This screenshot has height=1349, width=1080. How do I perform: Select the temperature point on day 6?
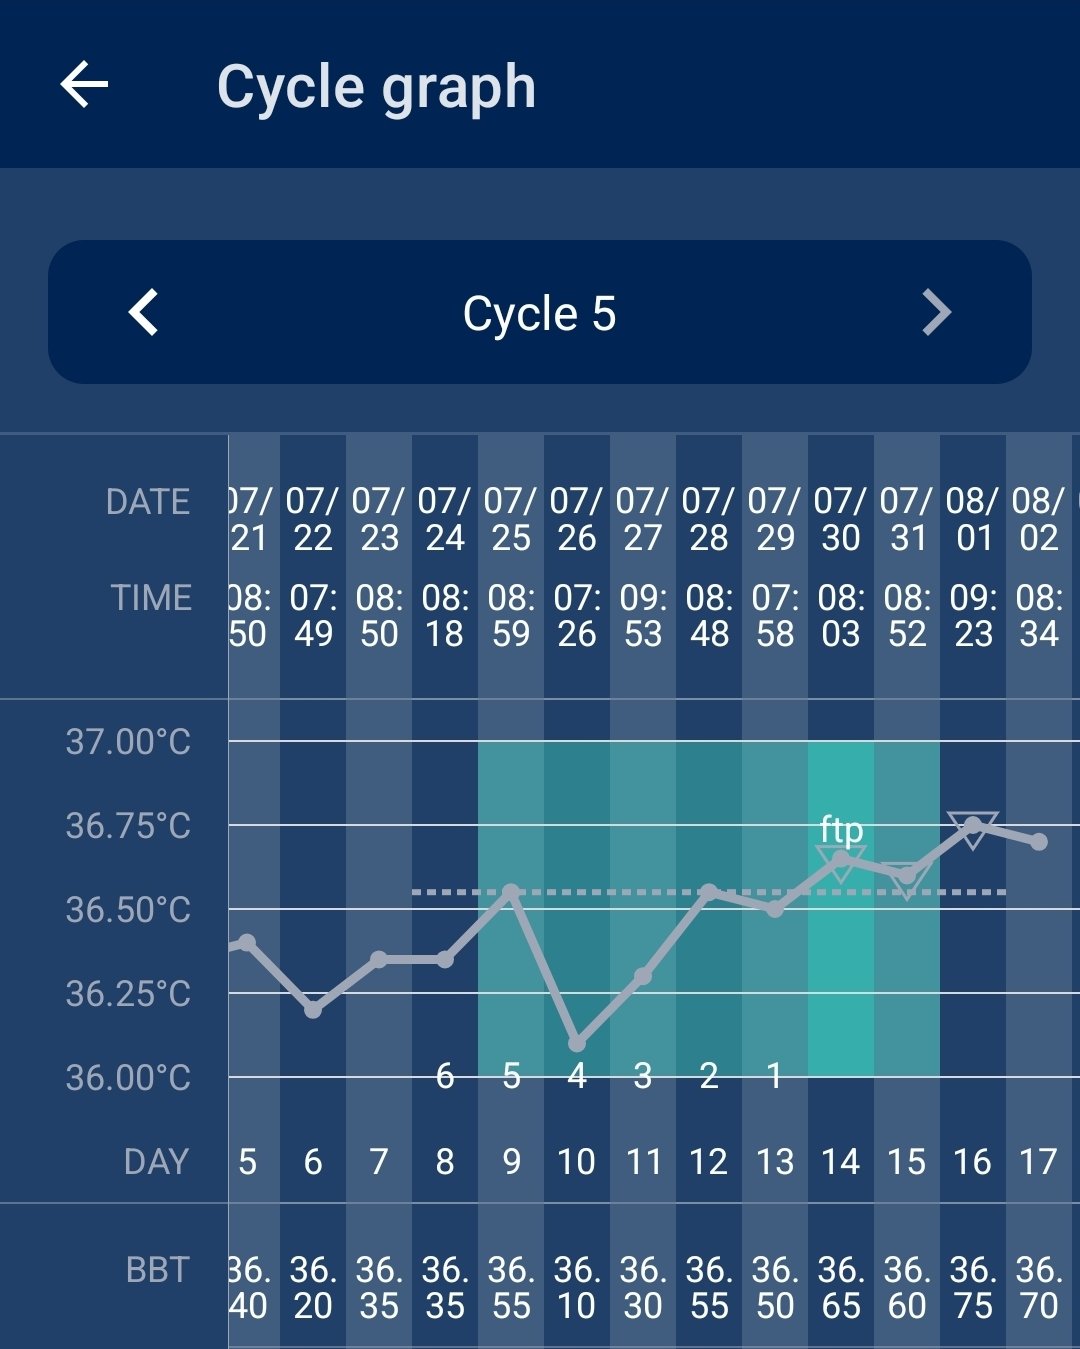click(x=313, y=1009)
